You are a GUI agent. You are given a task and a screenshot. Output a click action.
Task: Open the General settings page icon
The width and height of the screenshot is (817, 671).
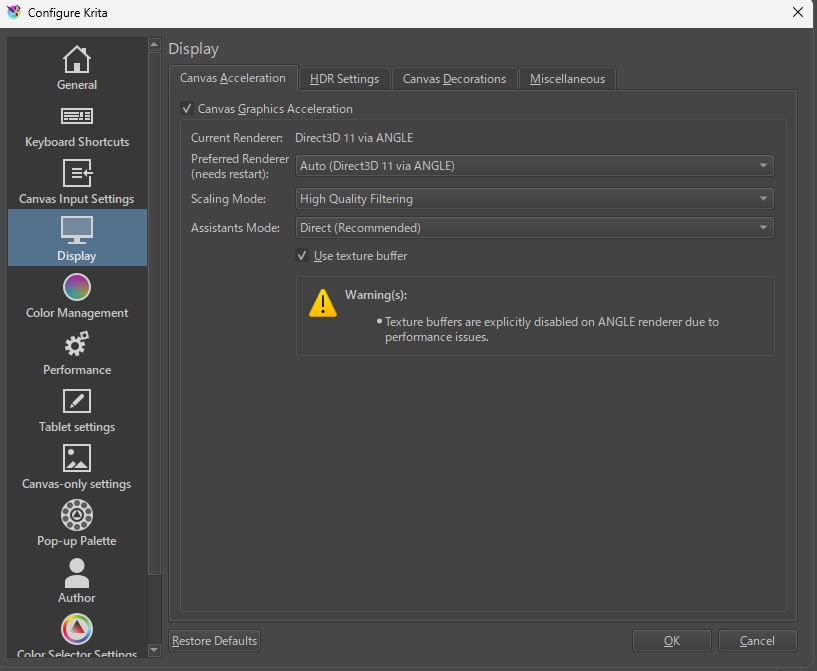pyautogui.click(x=77, y=59)
